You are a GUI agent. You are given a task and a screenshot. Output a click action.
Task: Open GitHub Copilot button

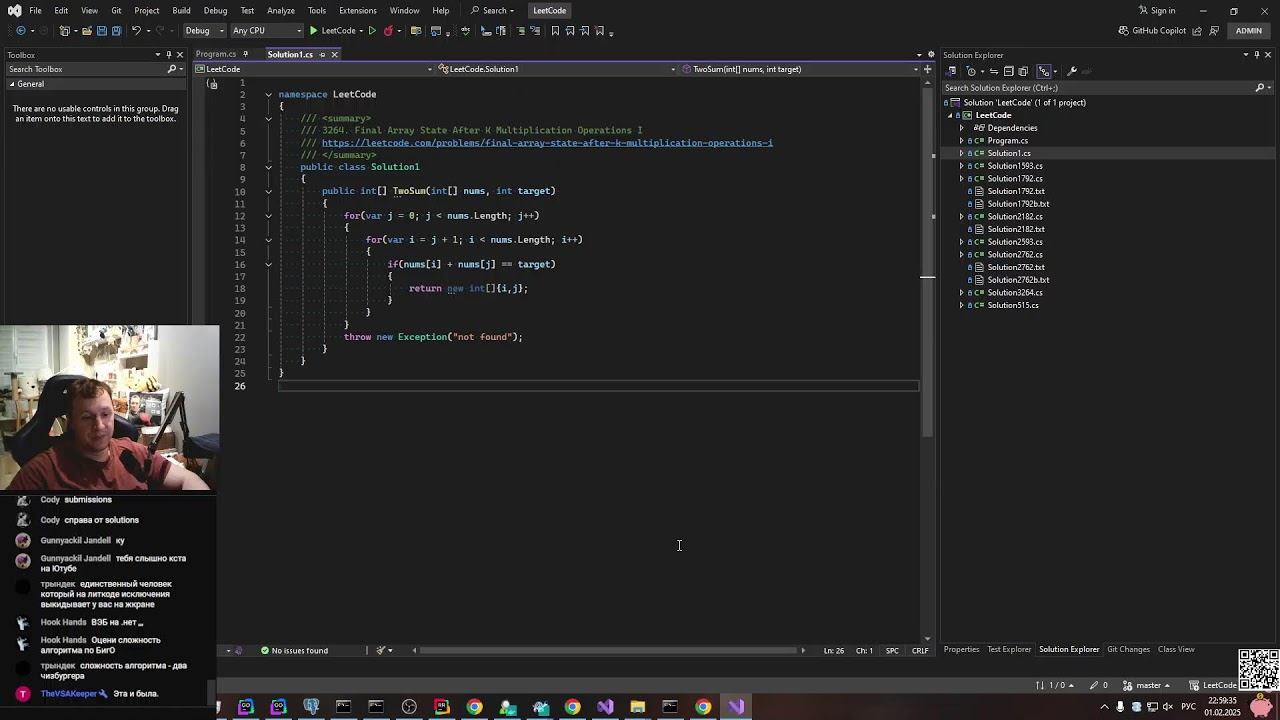tap(1152, 31)
